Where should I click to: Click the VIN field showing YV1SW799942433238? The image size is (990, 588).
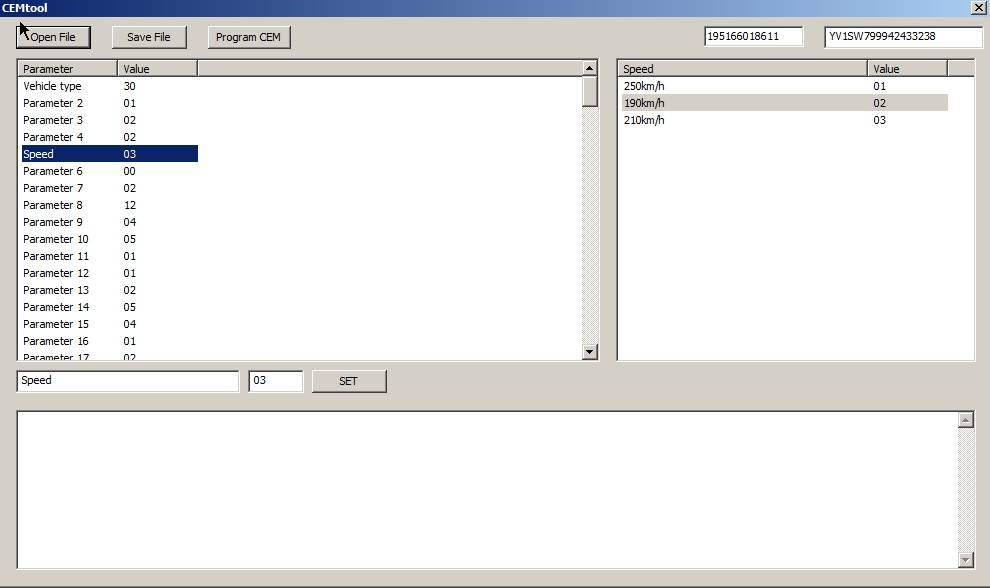[900, 36]
